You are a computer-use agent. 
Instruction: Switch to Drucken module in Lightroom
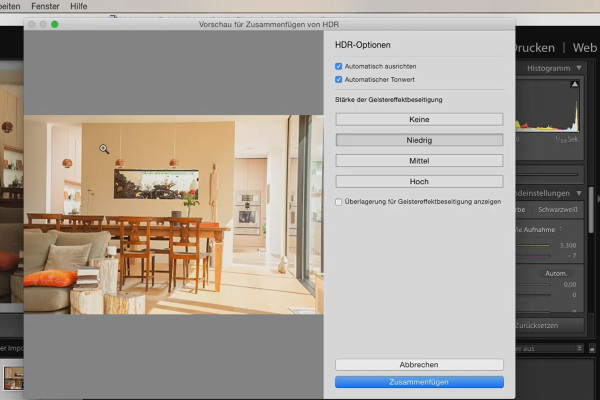click(535, 47)
